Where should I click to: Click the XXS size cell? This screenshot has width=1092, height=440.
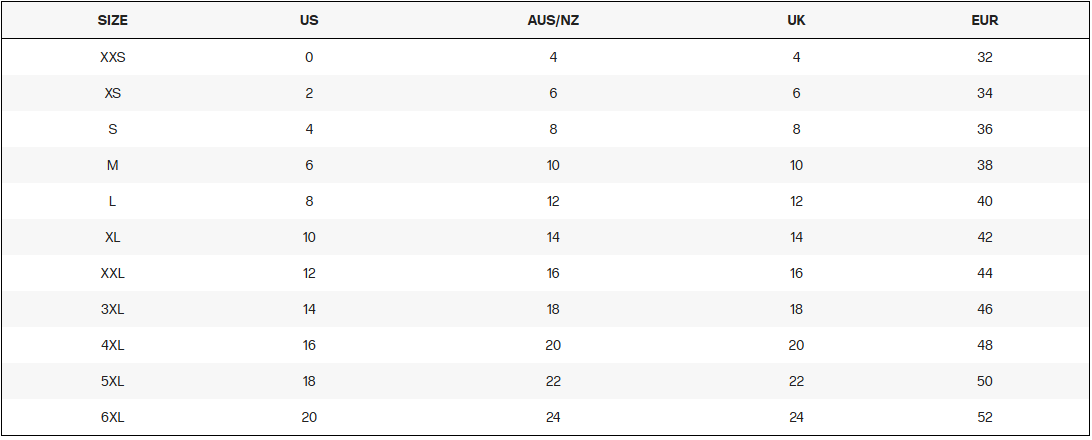click(x=113, y=57)
